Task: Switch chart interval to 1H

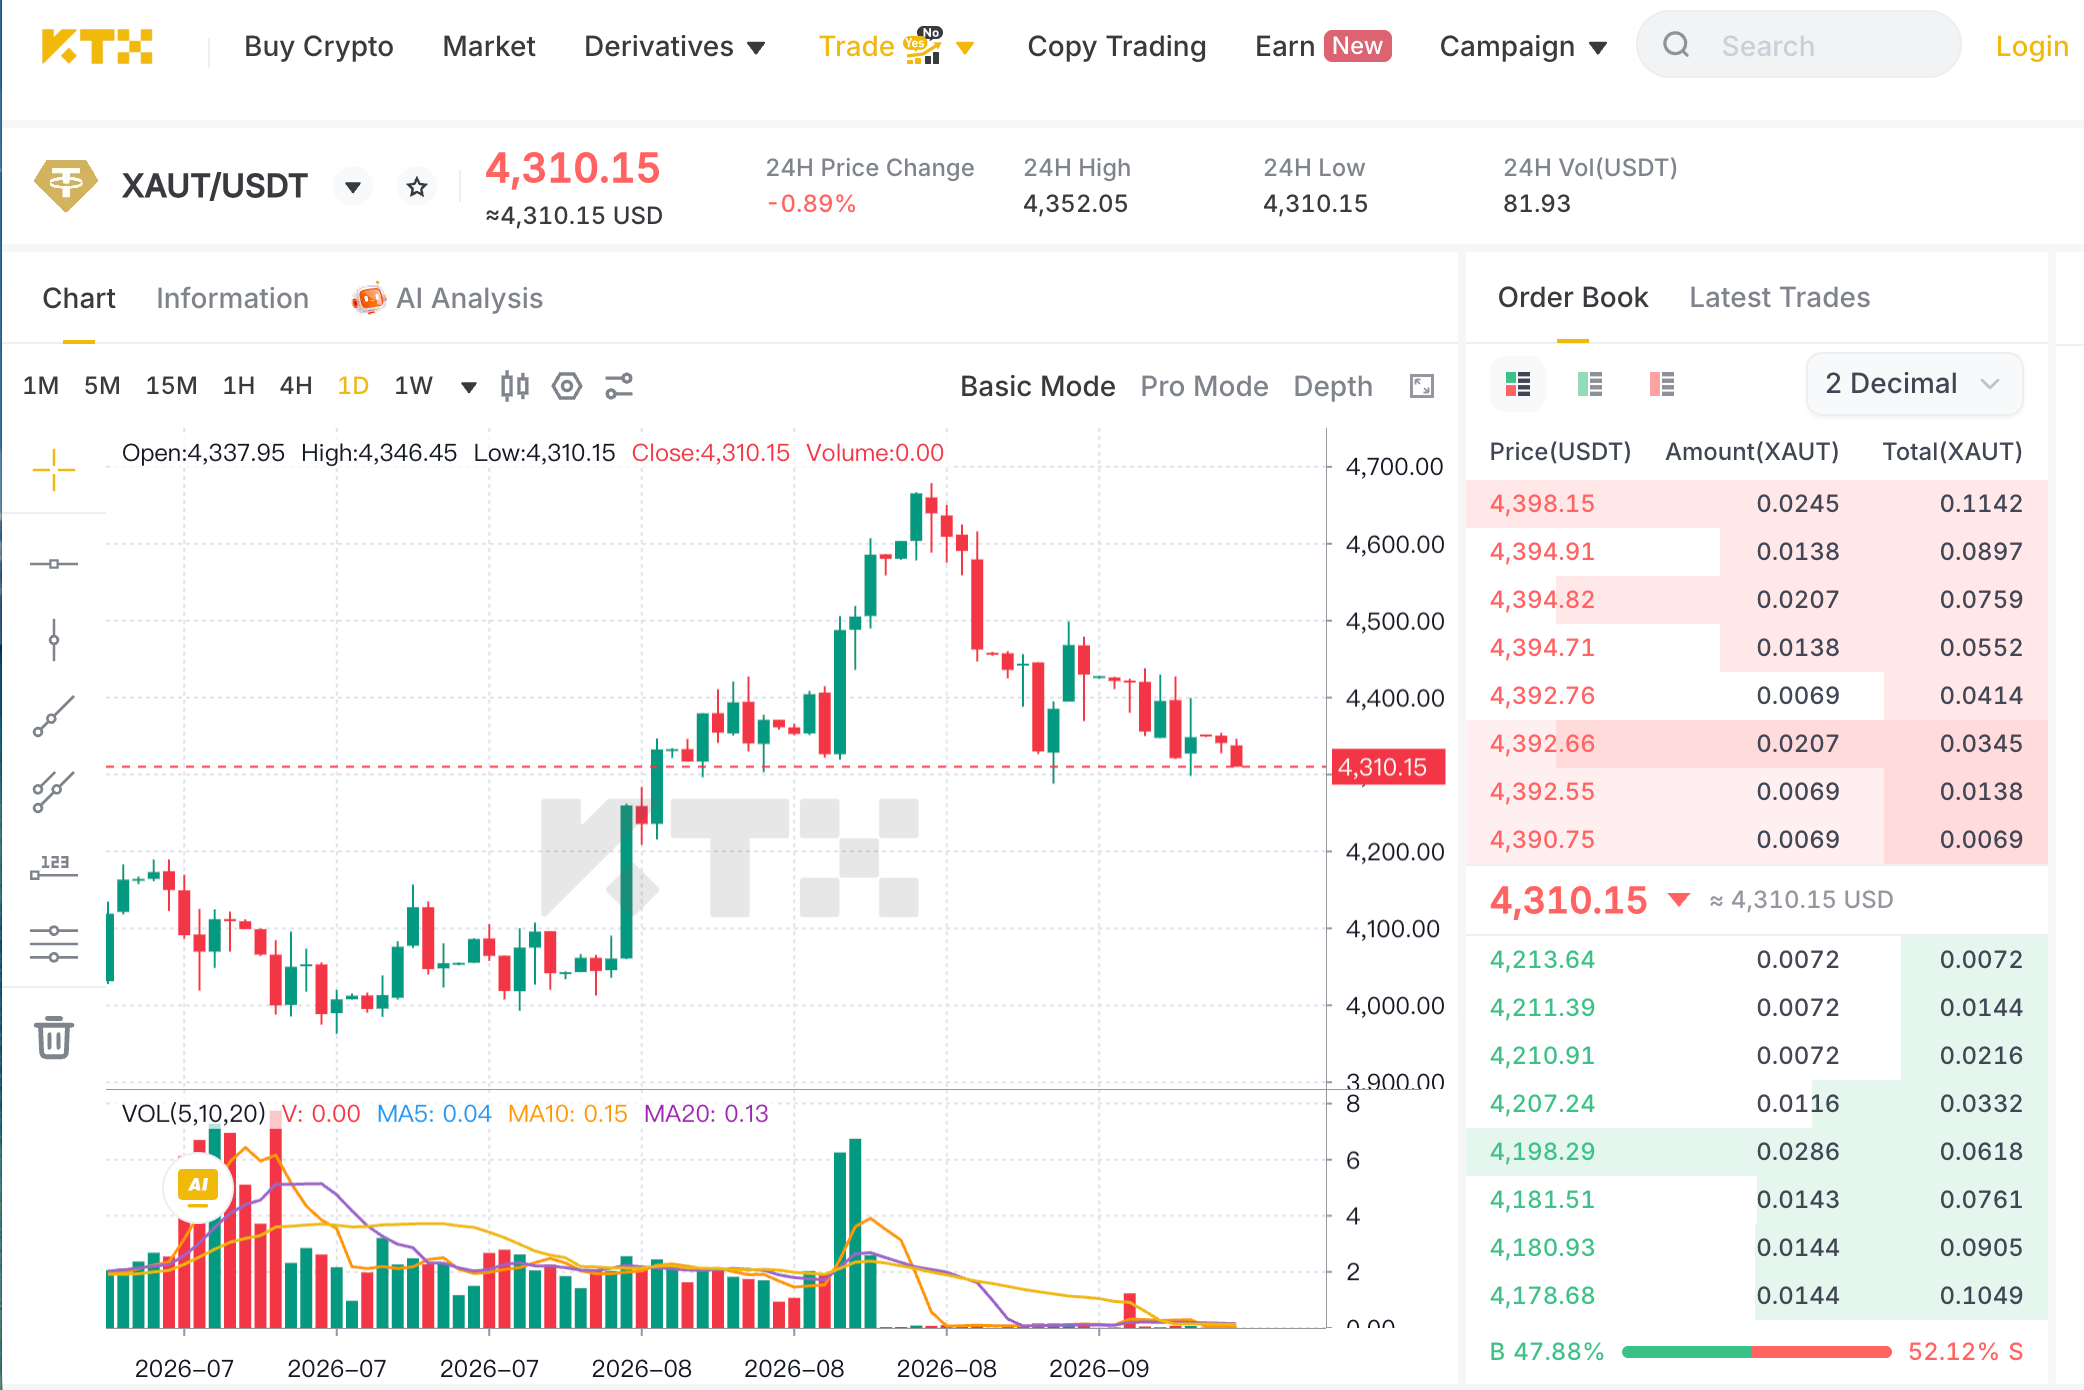Action: (x=238, y=386)
